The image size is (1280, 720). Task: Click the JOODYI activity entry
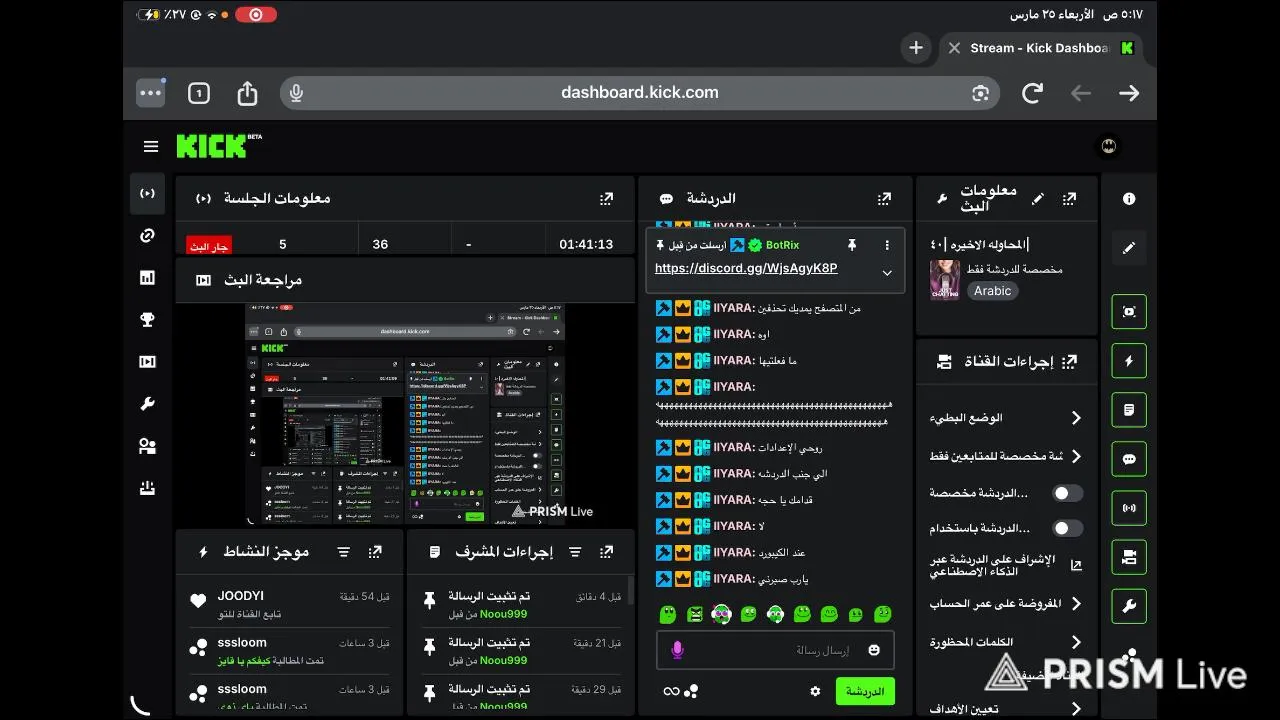point(290,604)
